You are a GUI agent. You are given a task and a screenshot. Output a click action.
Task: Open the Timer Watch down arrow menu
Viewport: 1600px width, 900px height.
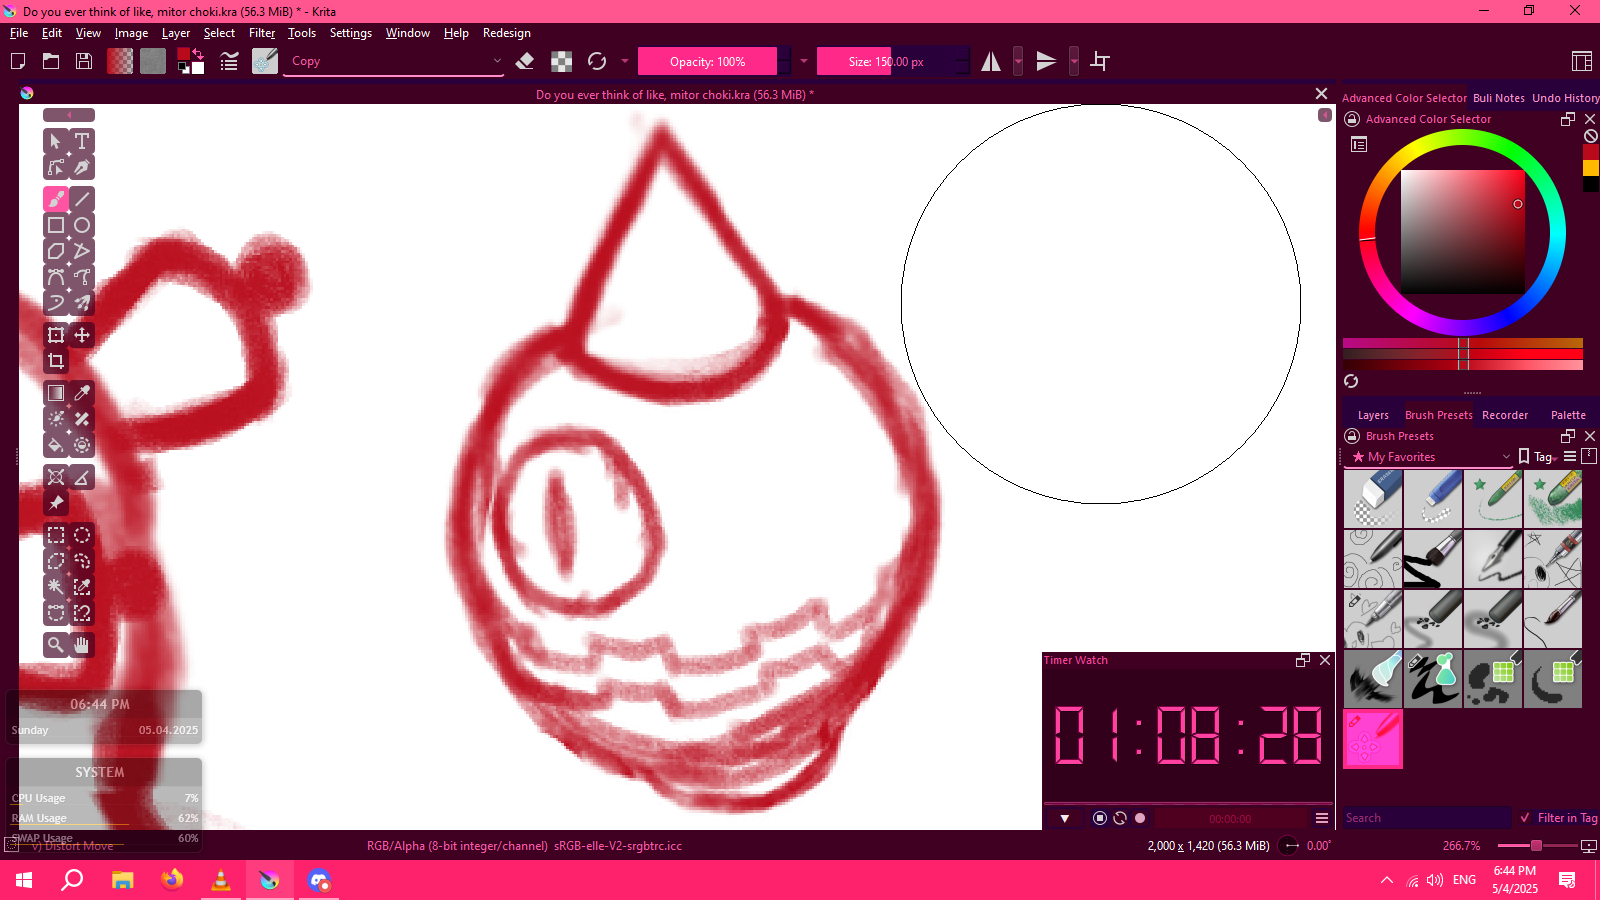(x=1065, y=818)
